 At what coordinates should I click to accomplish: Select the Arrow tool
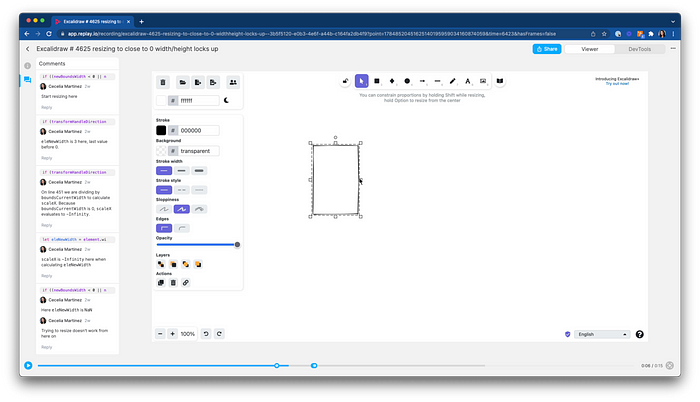[x=422, y=81]
